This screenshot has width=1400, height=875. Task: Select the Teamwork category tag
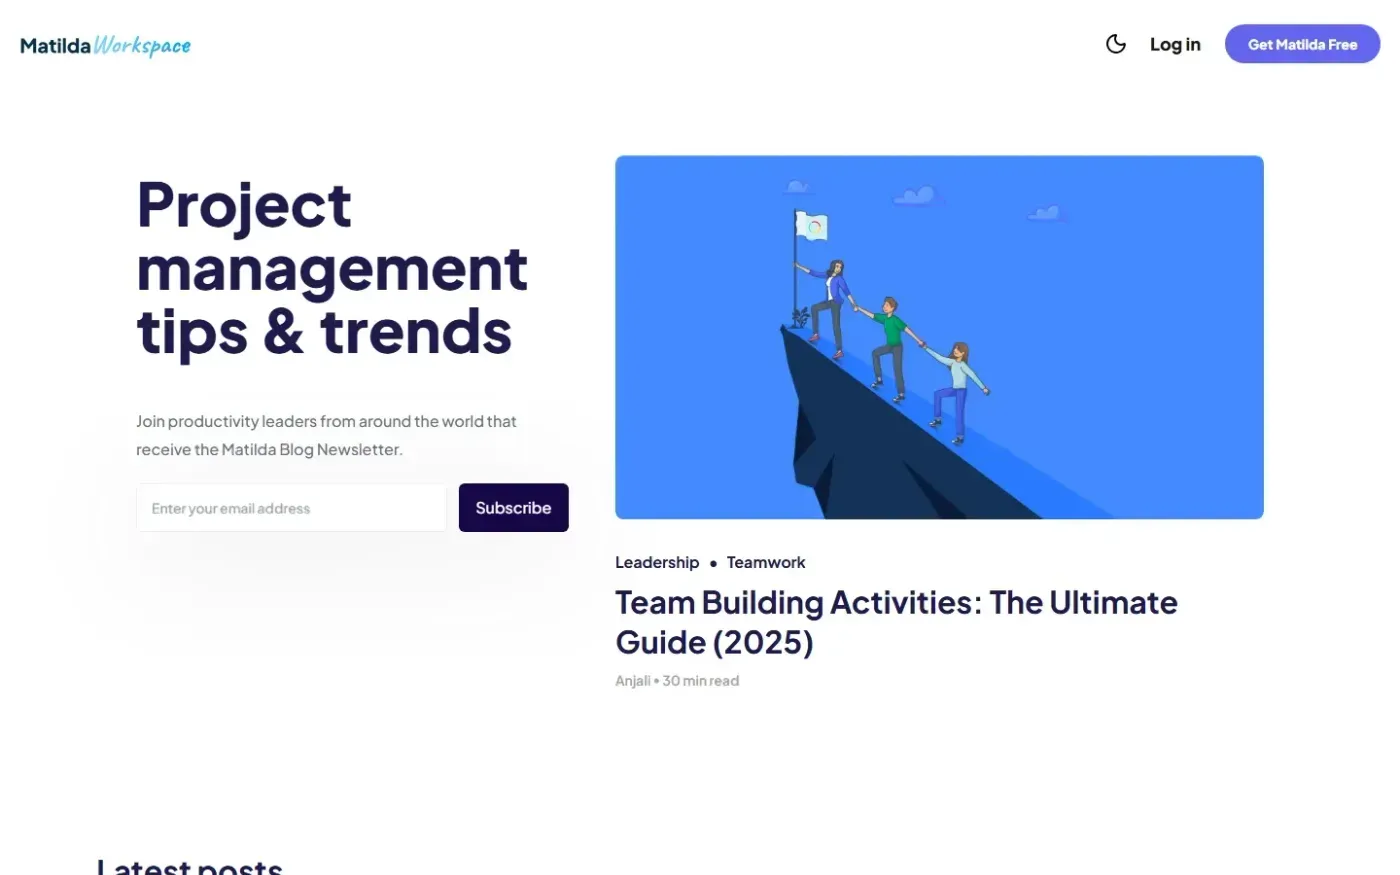(x=766, y=562)
